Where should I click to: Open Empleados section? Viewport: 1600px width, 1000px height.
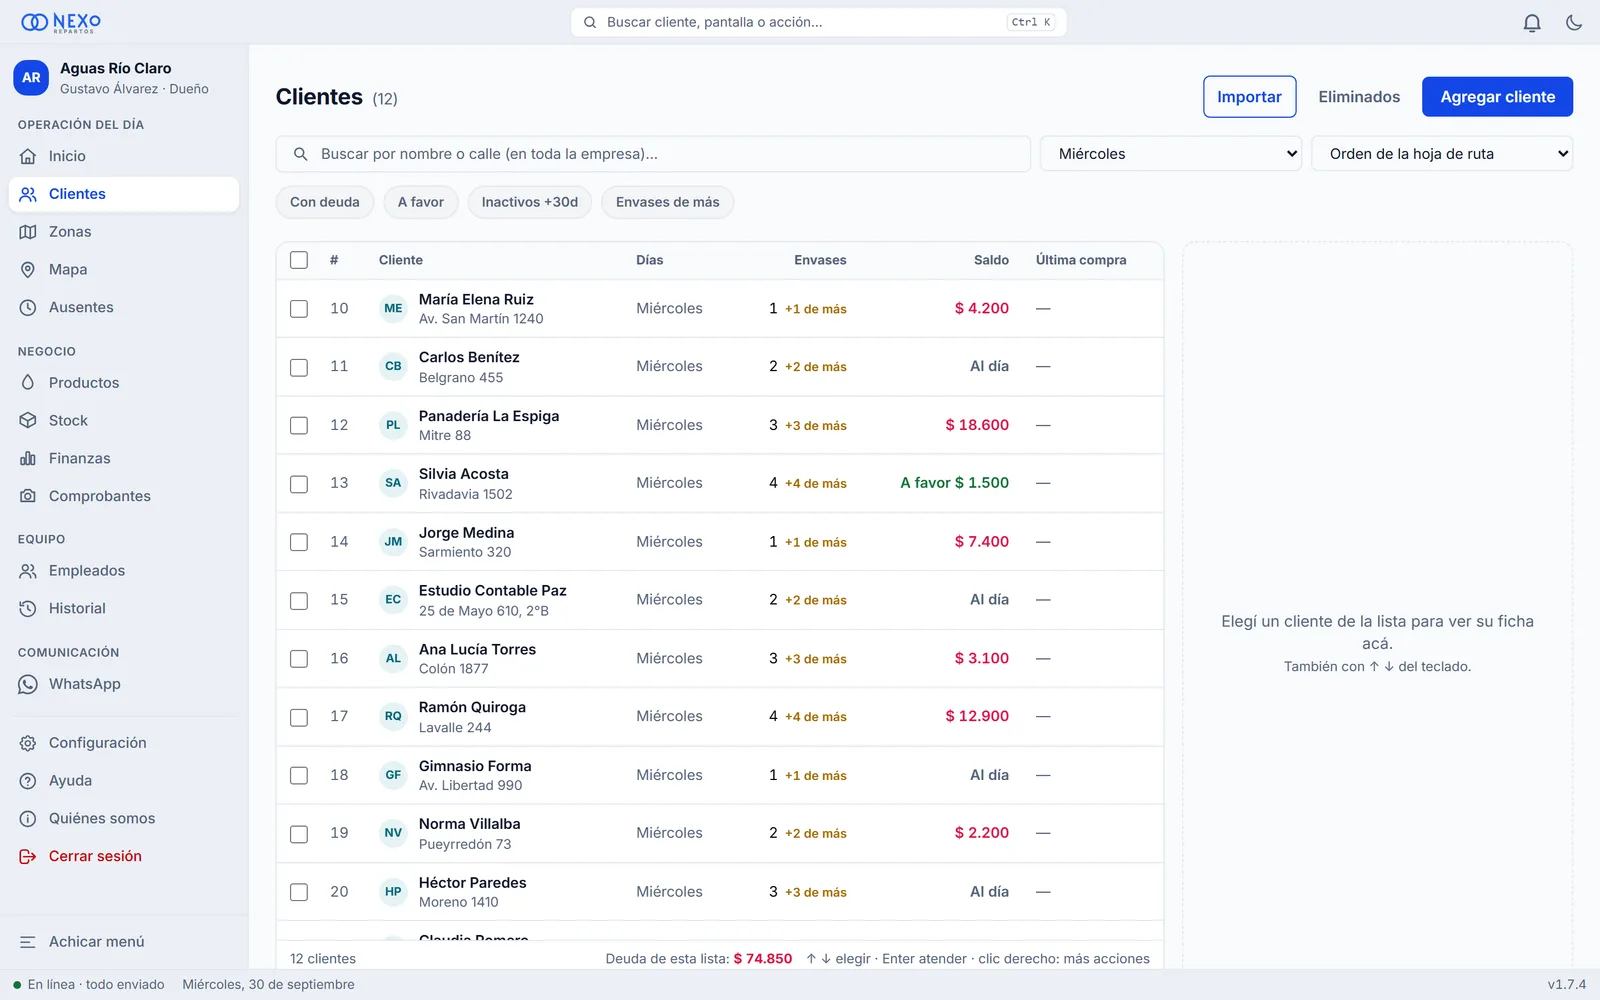[x=124, y=571]
